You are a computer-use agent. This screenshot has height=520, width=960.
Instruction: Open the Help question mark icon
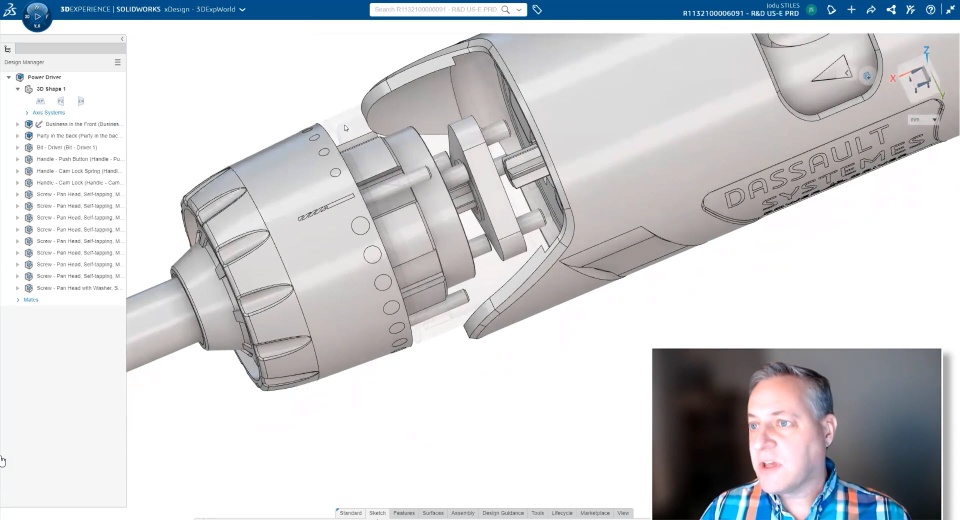tap(931, 10)
